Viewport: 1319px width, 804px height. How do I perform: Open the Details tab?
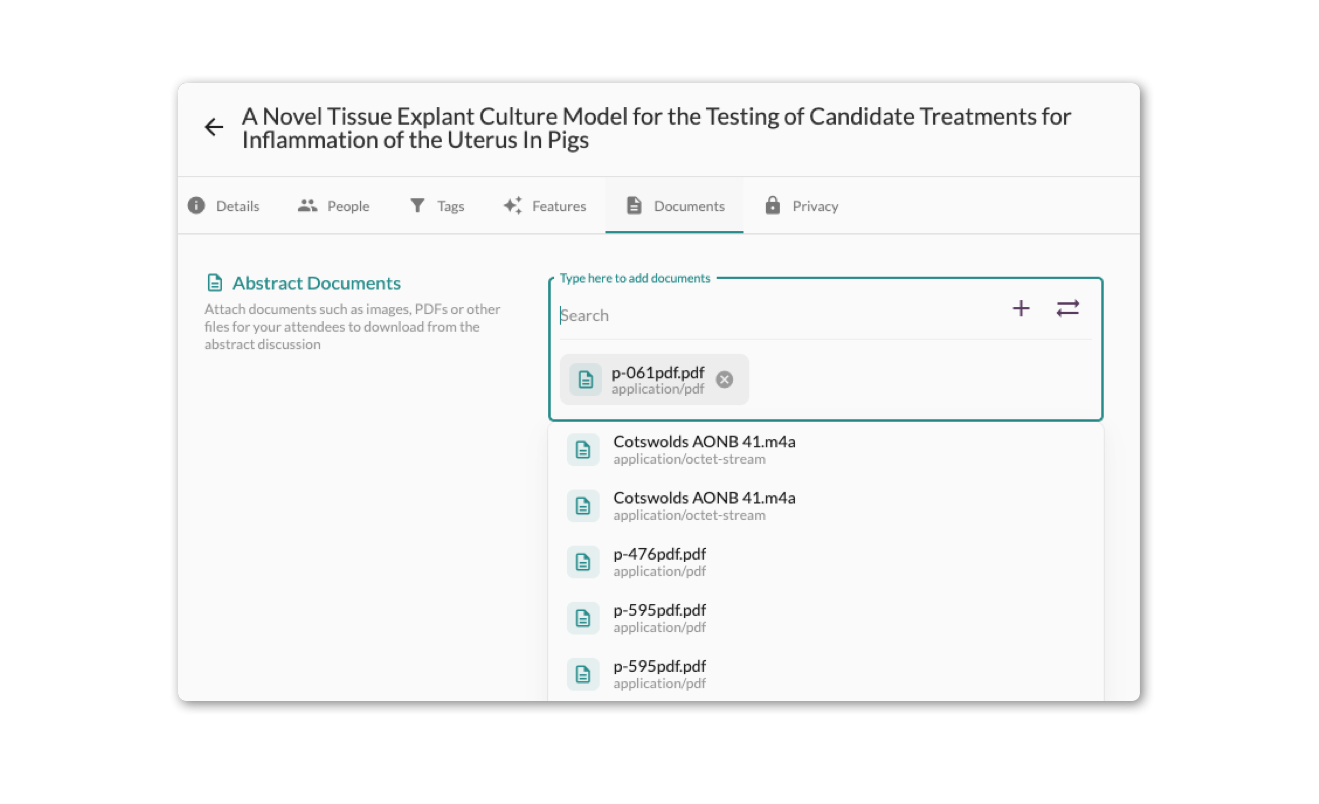[224, 206]
